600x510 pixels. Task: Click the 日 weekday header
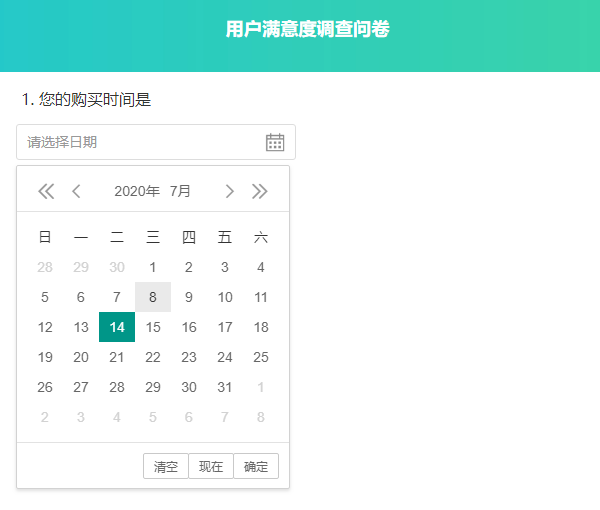[x=45, y=237]
